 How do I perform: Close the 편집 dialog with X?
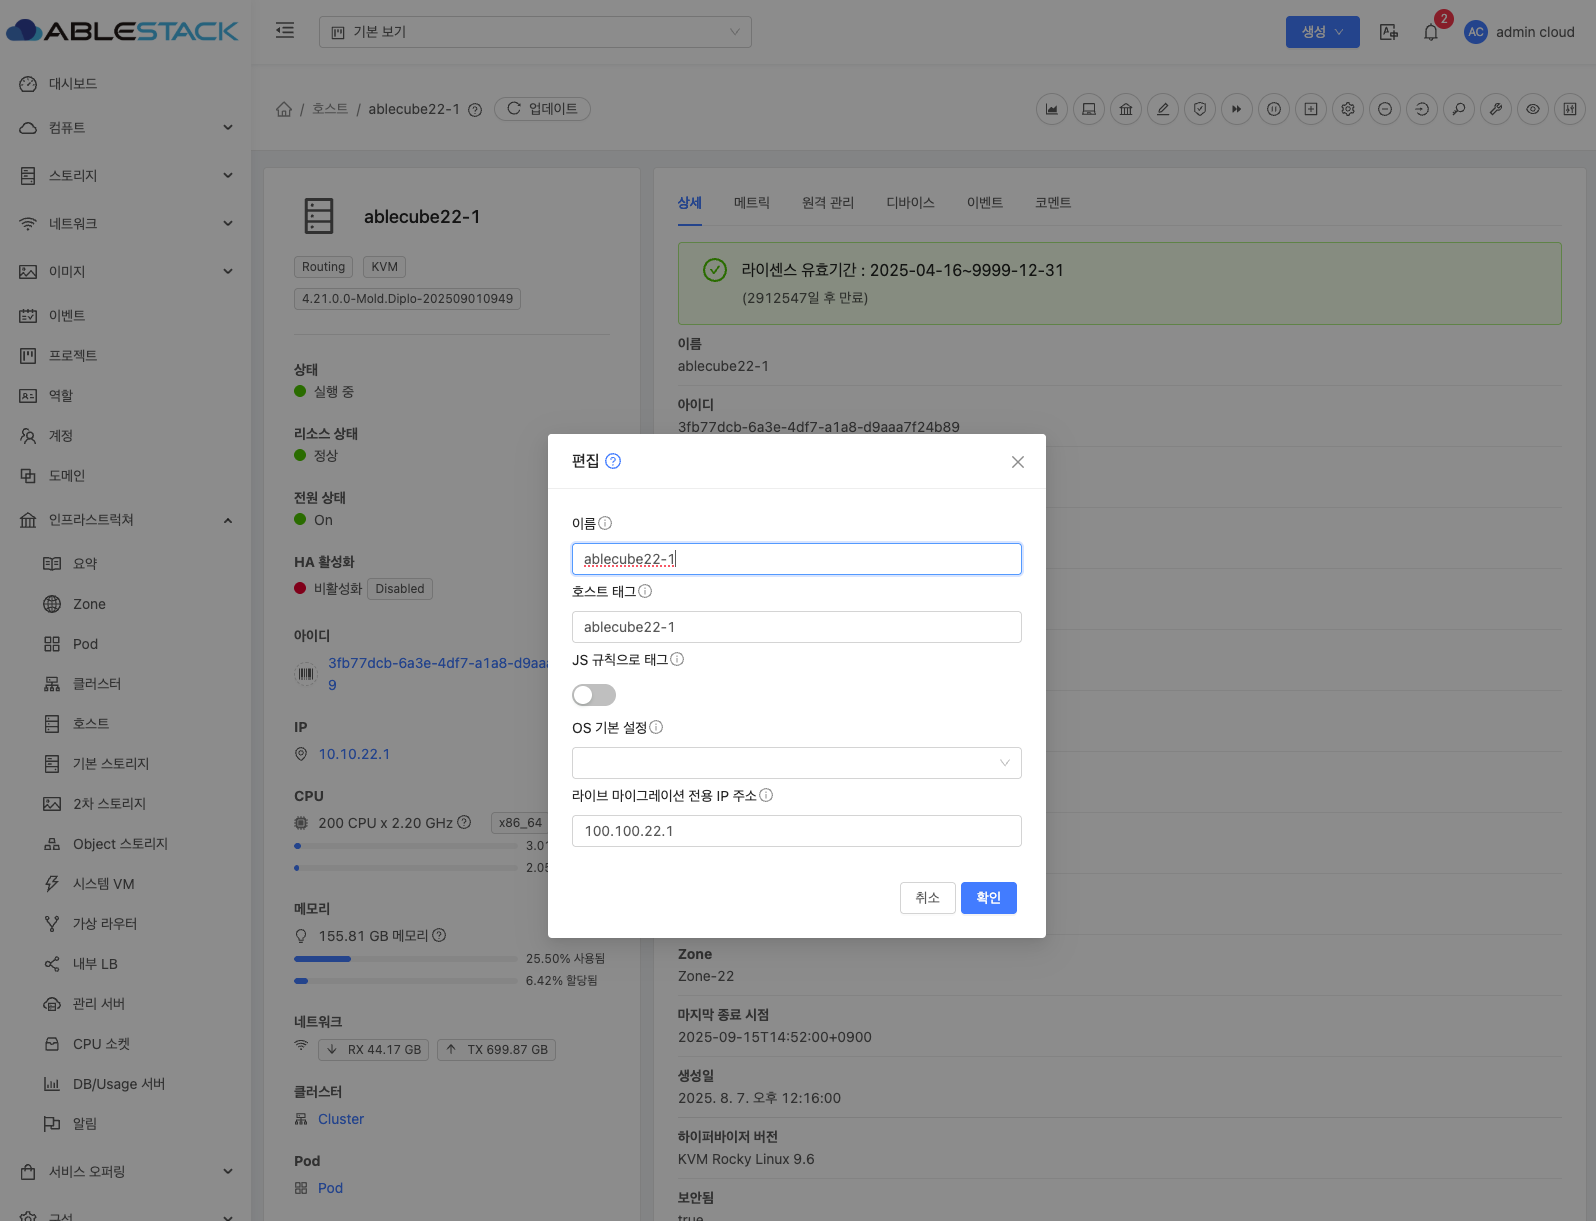coord(1018,462)
